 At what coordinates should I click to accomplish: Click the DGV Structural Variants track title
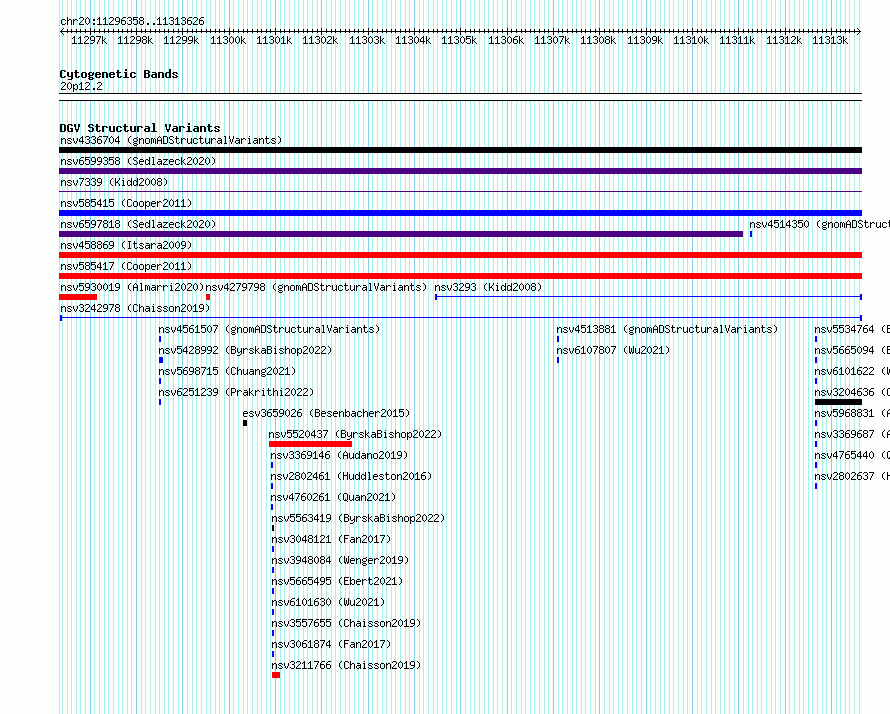pyautogui.click(x=140, y=128)
